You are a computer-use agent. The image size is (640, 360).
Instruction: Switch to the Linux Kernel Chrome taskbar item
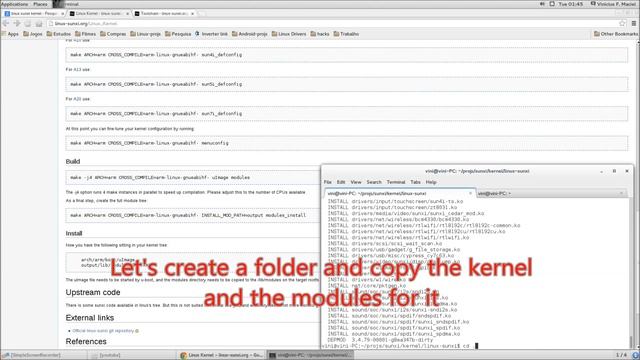pyautogui.click(x=221, y=355)
